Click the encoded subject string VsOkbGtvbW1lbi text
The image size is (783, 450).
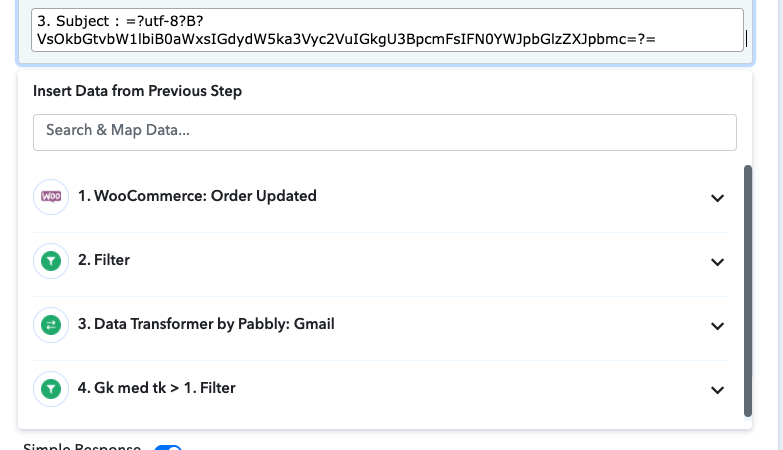tap(346, 39)
